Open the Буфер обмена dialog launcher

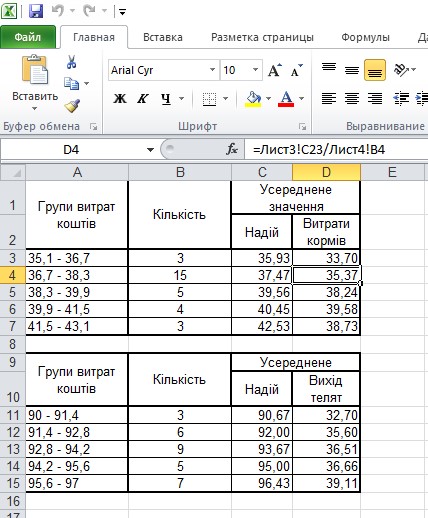point(94,126)
